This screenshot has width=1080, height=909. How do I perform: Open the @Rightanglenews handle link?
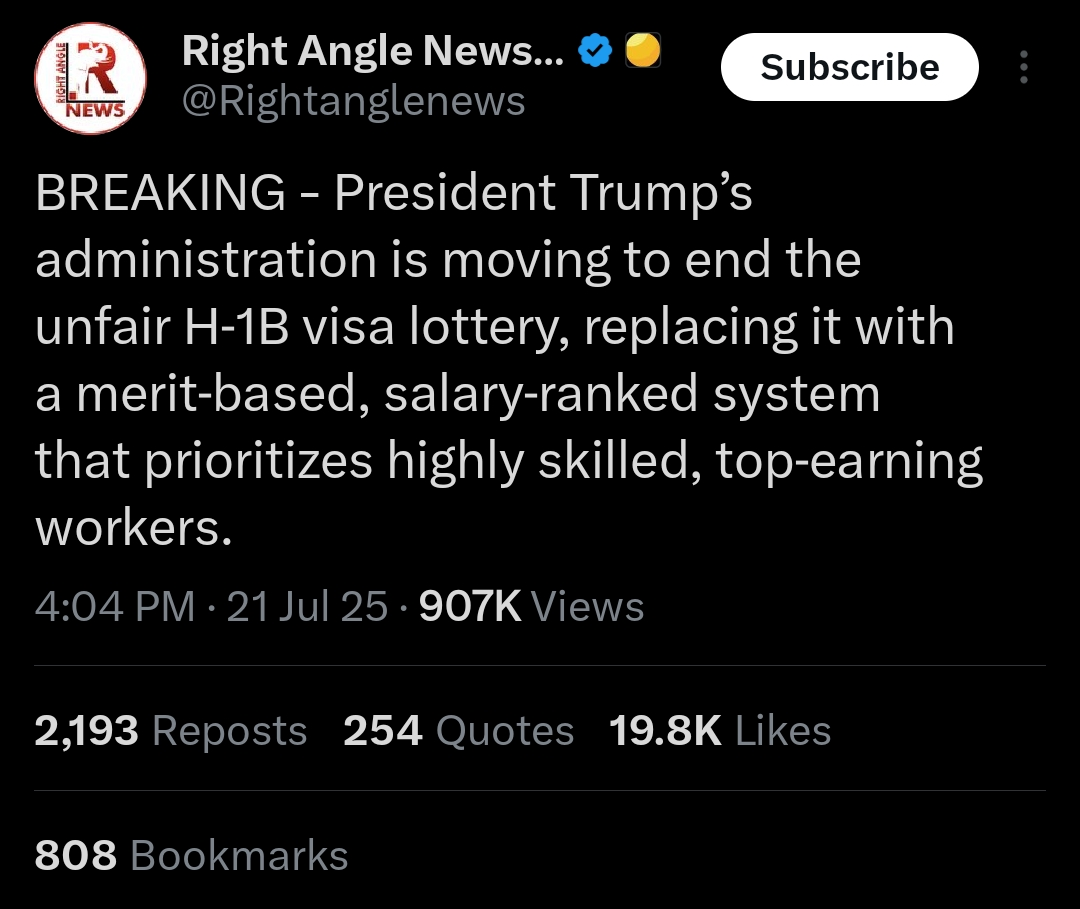point(353,101)
